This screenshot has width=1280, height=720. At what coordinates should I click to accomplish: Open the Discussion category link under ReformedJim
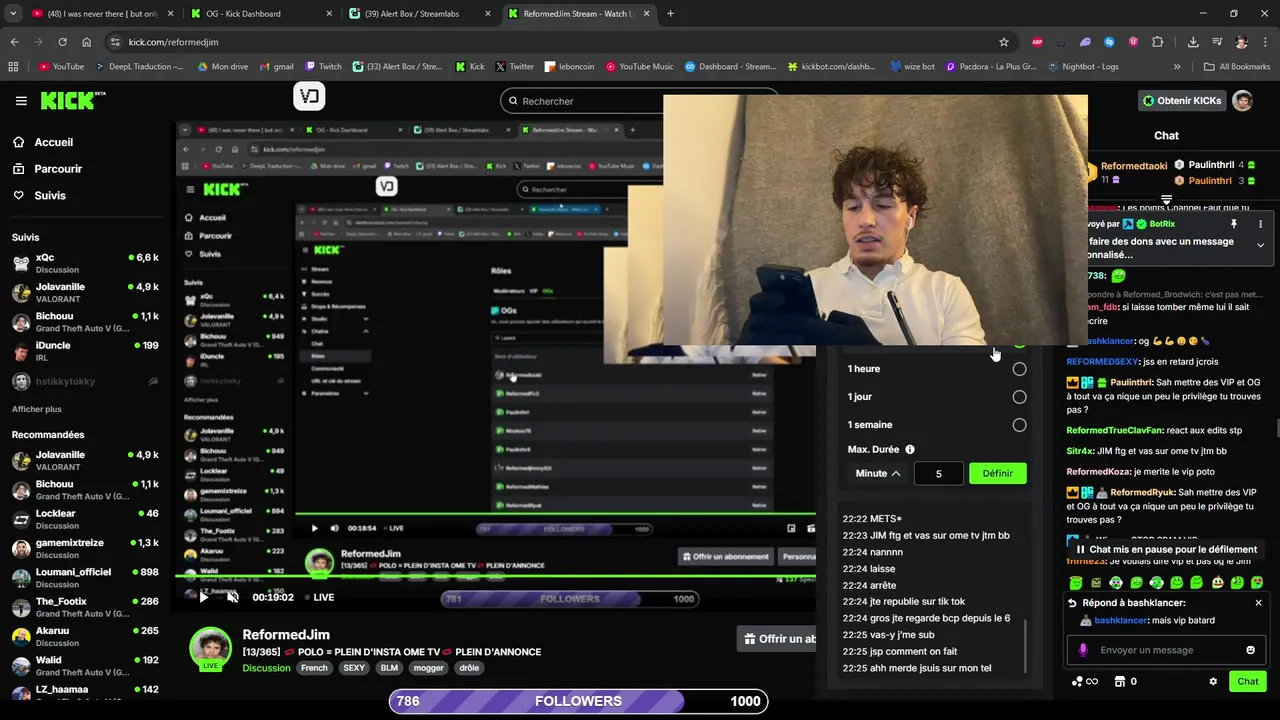(266, 668)
